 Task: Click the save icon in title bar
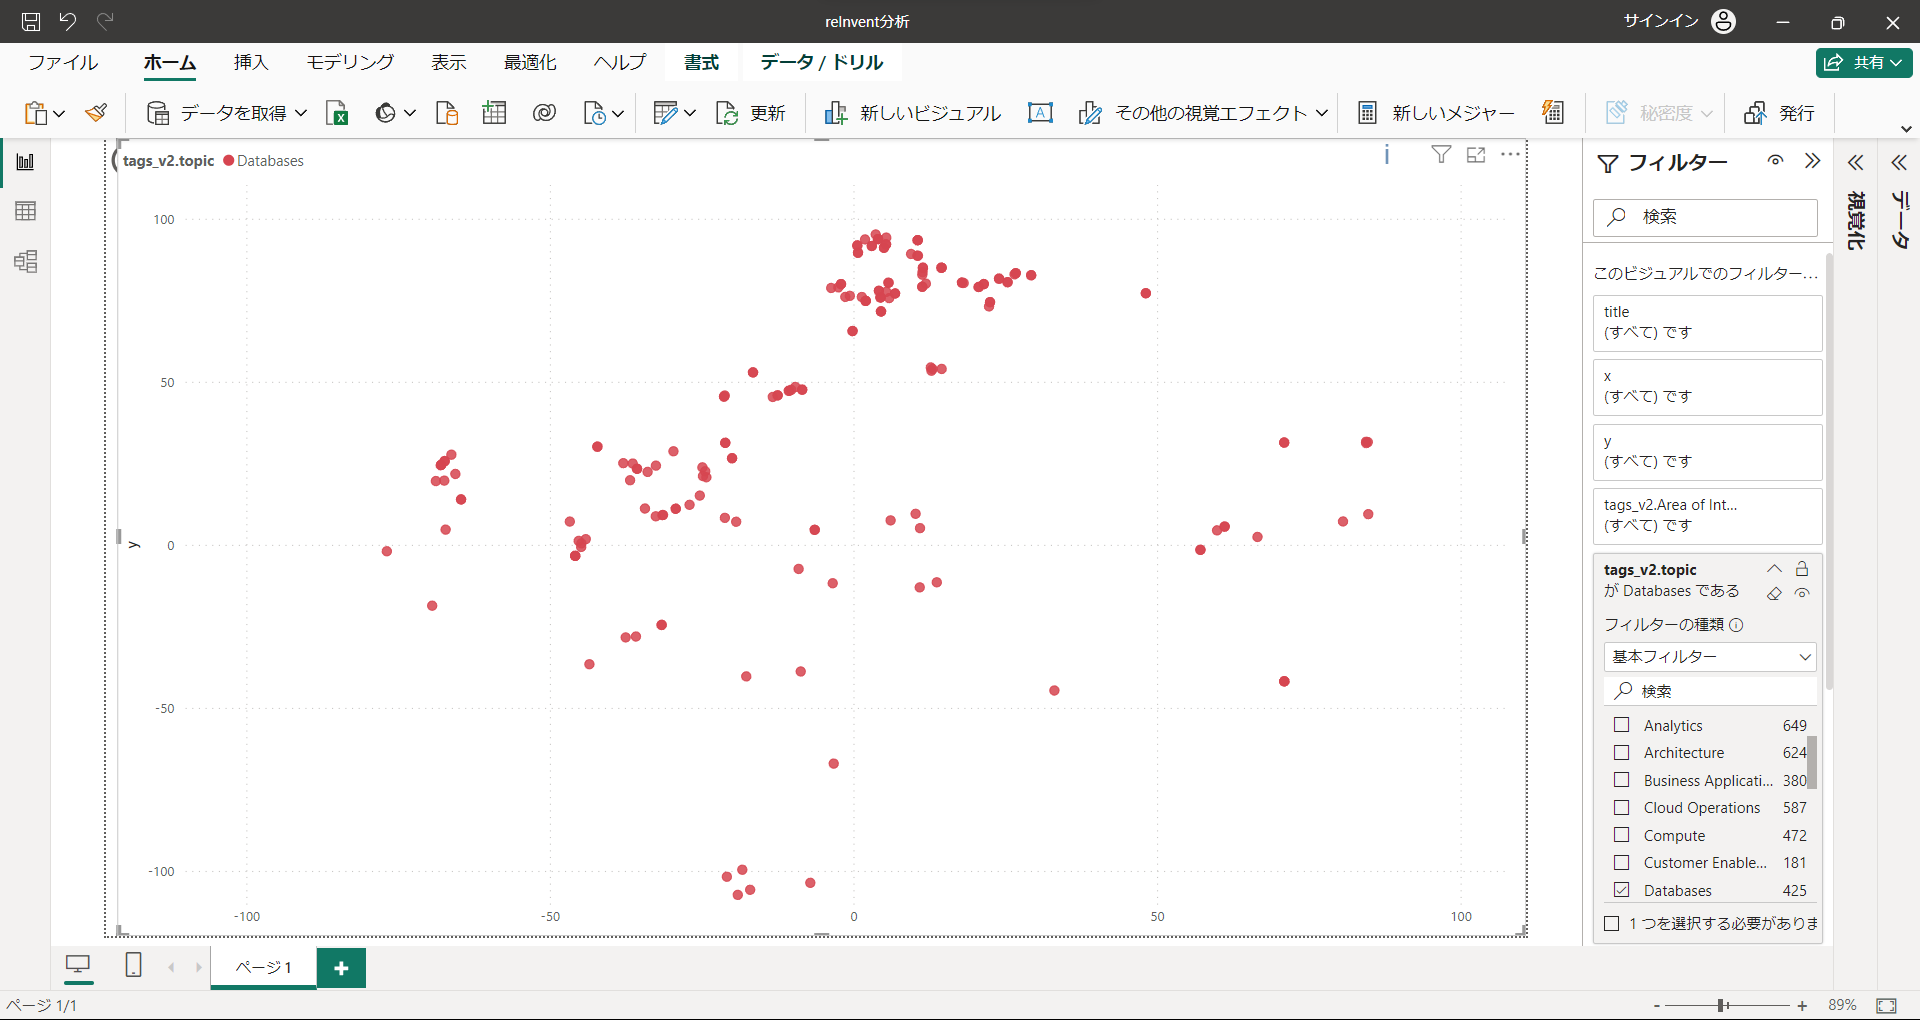(31, 21)
